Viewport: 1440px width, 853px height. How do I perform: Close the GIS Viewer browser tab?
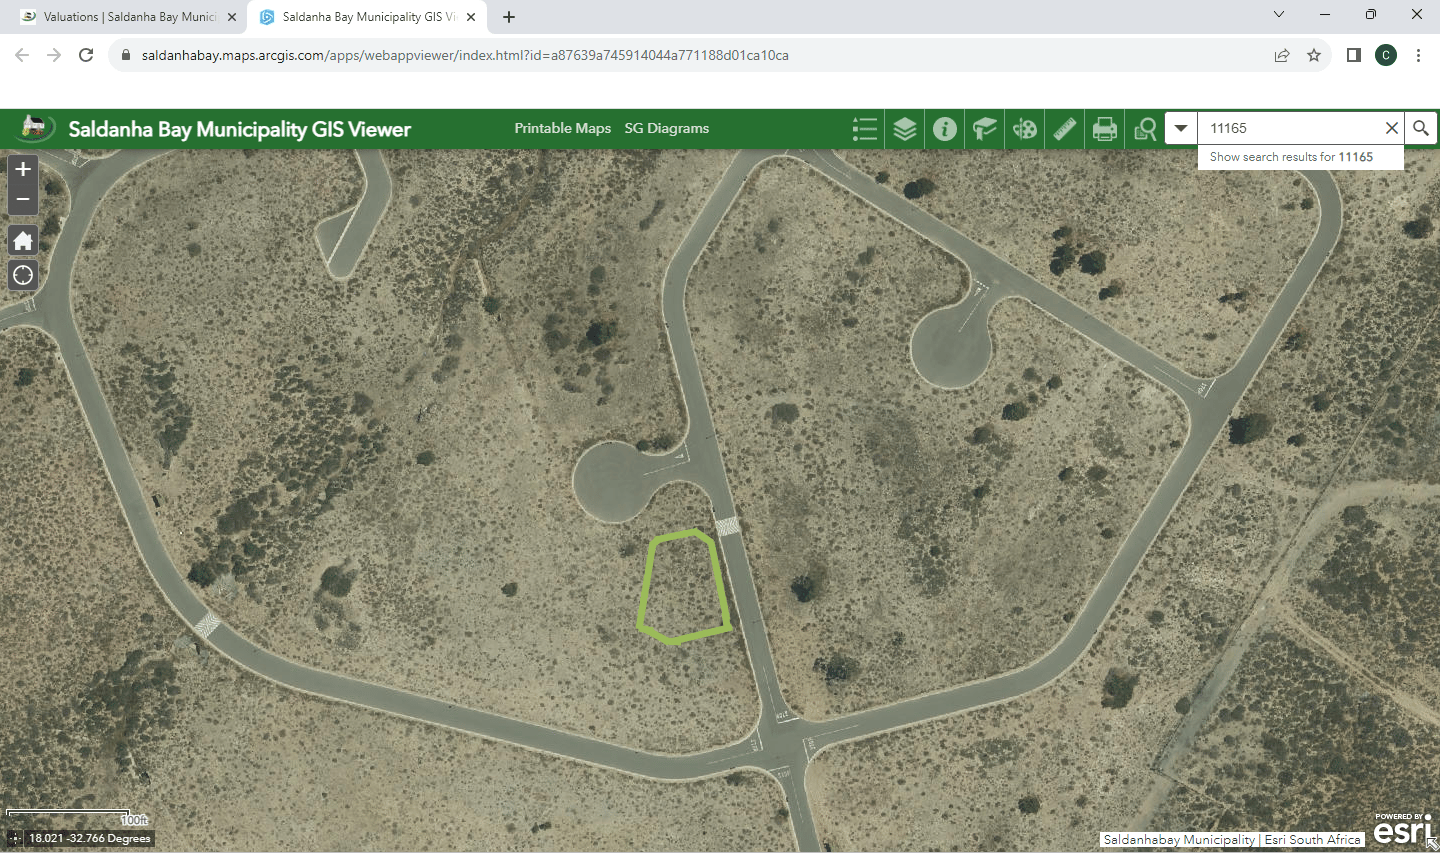[471, 17]
